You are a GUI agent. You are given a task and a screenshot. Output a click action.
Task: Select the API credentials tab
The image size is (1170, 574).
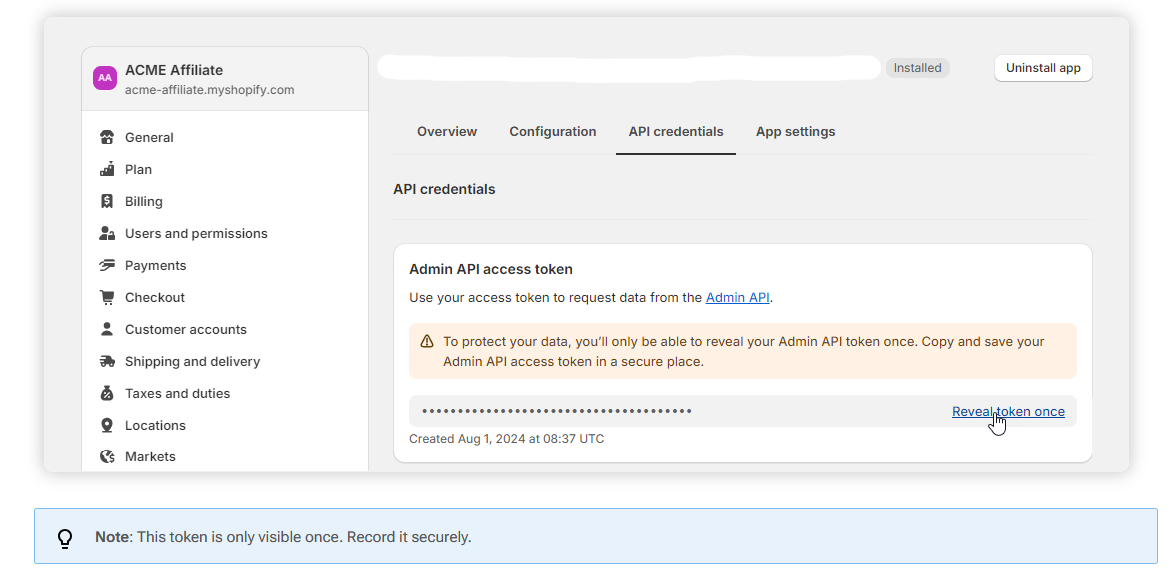676,132
